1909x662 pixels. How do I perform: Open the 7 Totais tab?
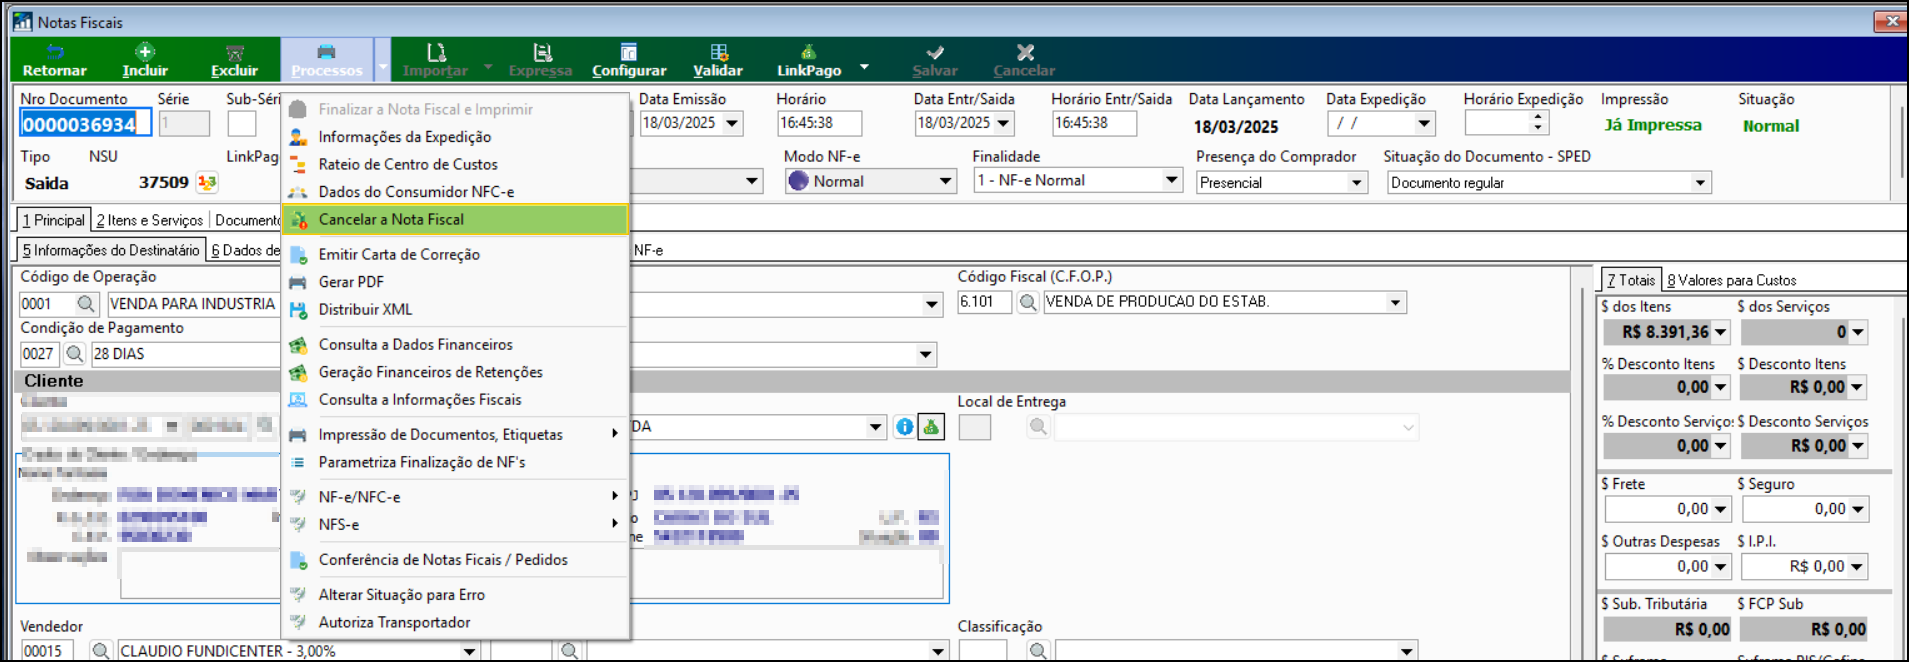pos(1631,280)
